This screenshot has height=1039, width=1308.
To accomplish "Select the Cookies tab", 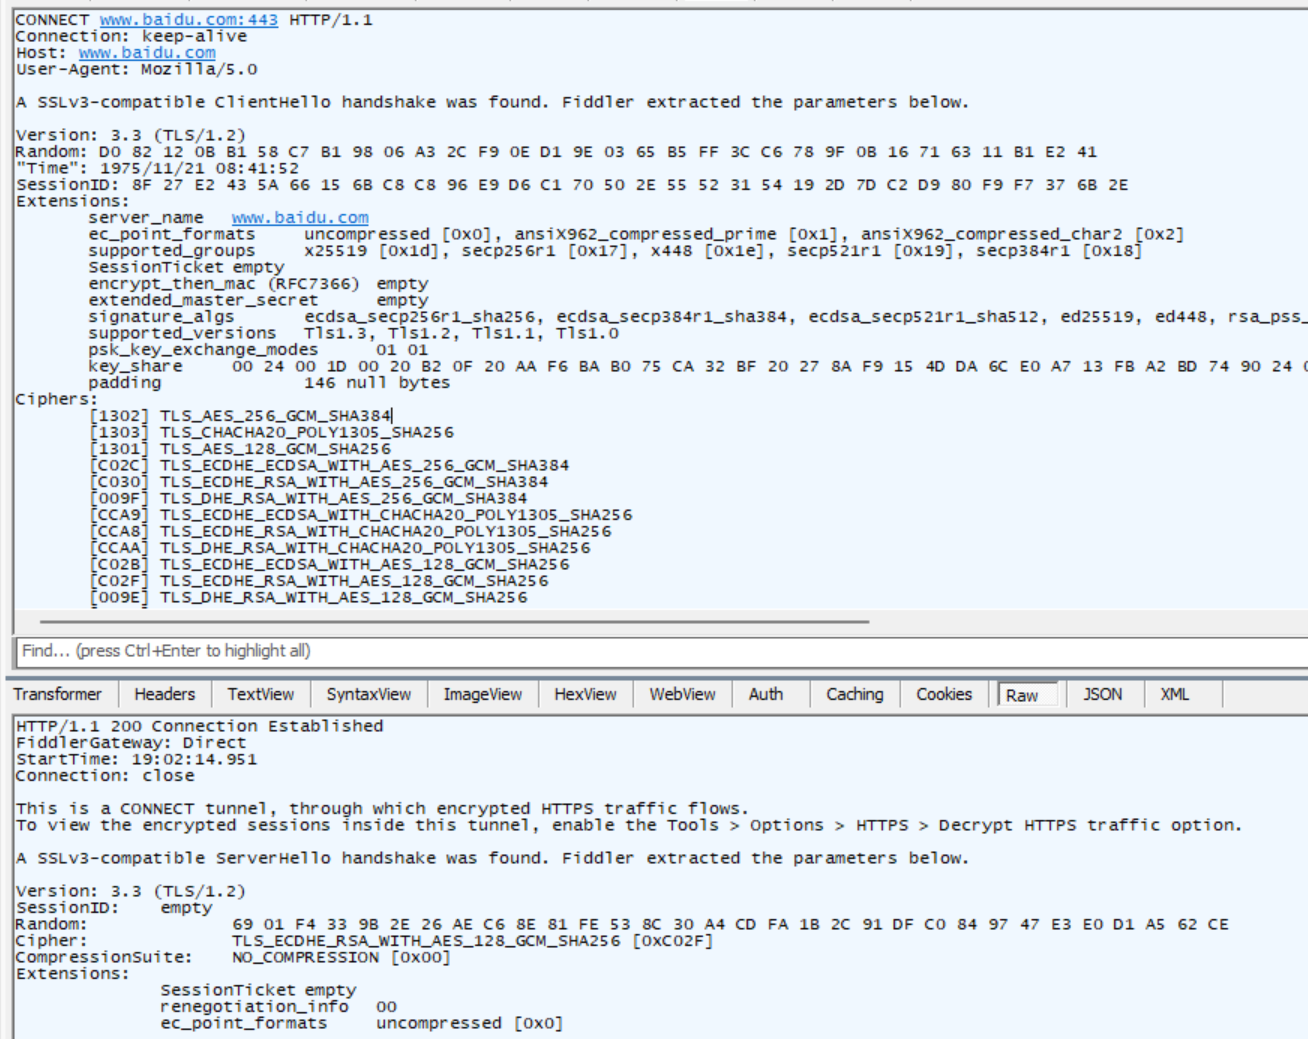I will click(944, 694).
